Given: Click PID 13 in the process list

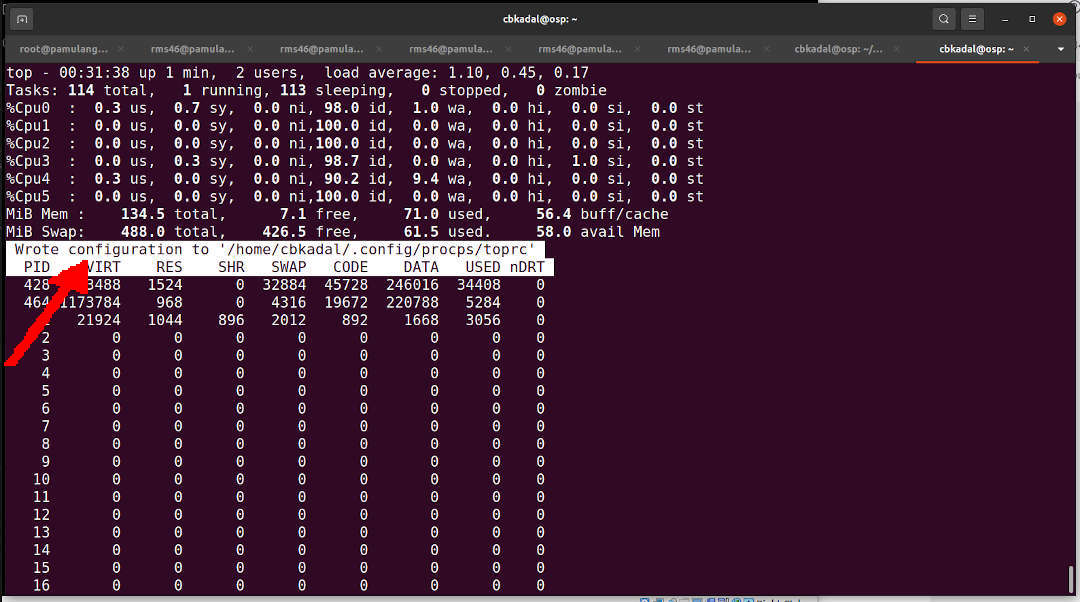Looking at the screenshot, I should pyautogui.click(x=41, y=532).
